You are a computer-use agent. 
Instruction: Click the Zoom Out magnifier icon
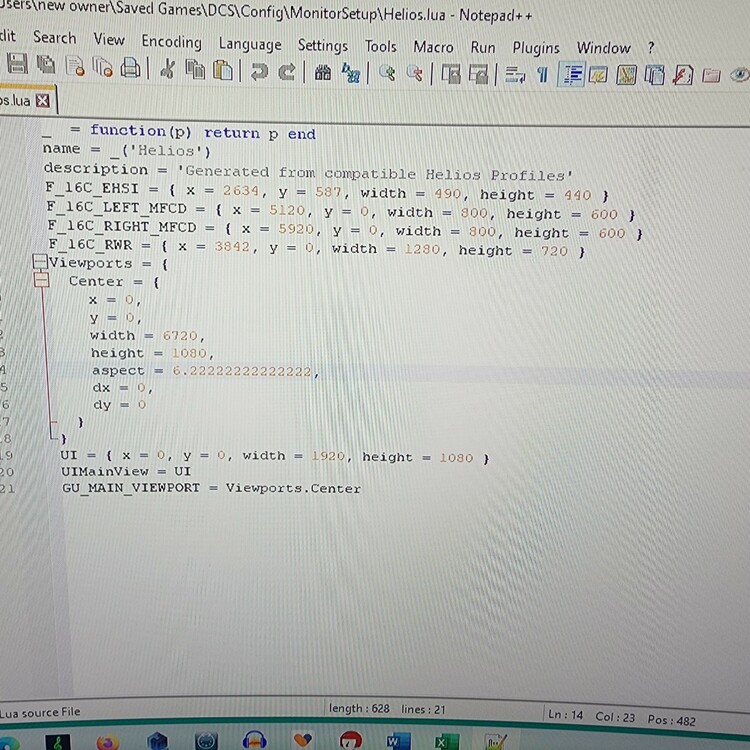(x=414, y=74)
